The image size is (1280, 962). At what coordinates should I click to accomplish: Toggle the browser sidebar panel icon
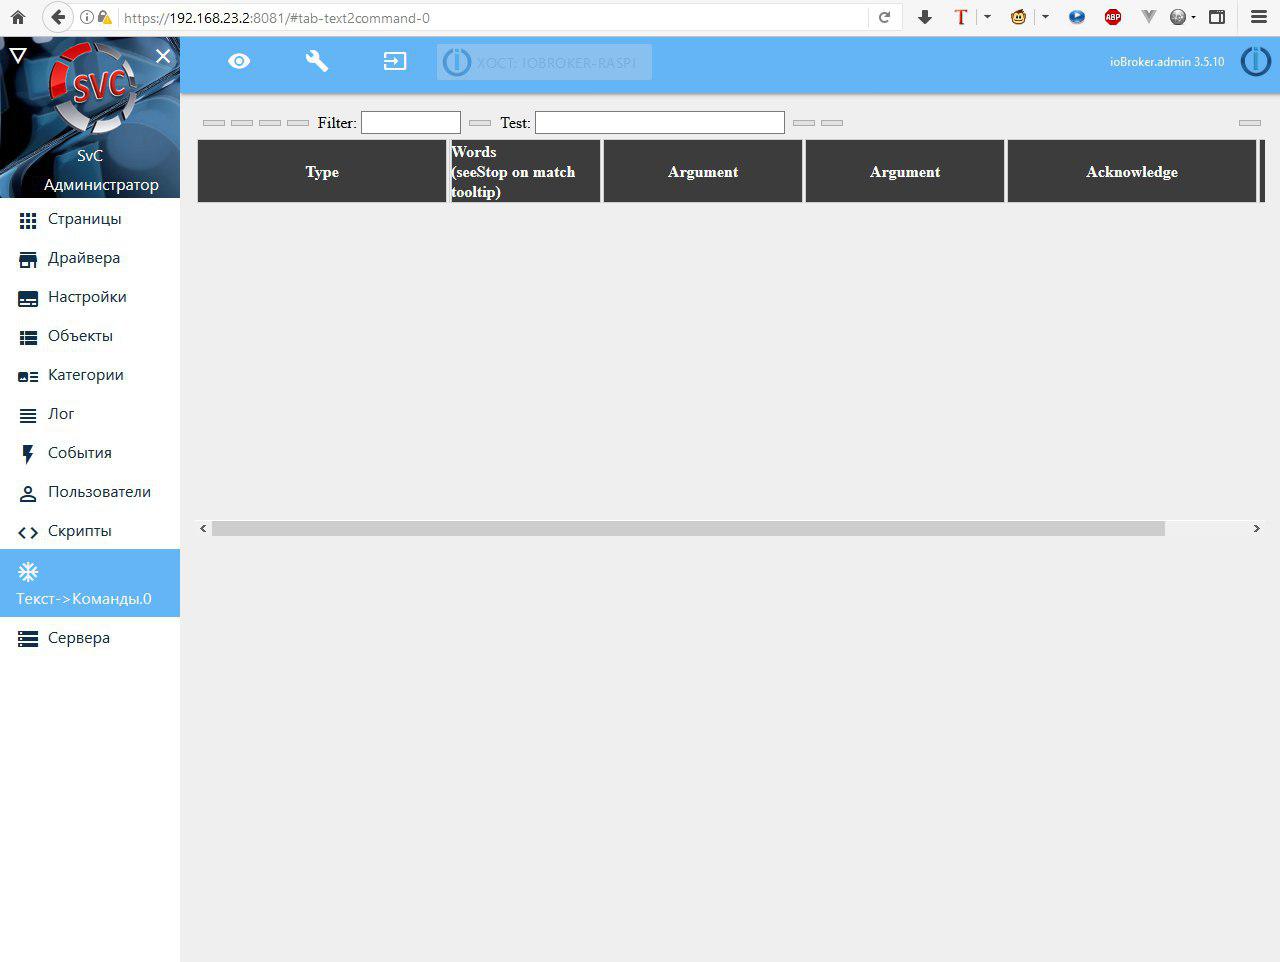tap(1217, 17)
